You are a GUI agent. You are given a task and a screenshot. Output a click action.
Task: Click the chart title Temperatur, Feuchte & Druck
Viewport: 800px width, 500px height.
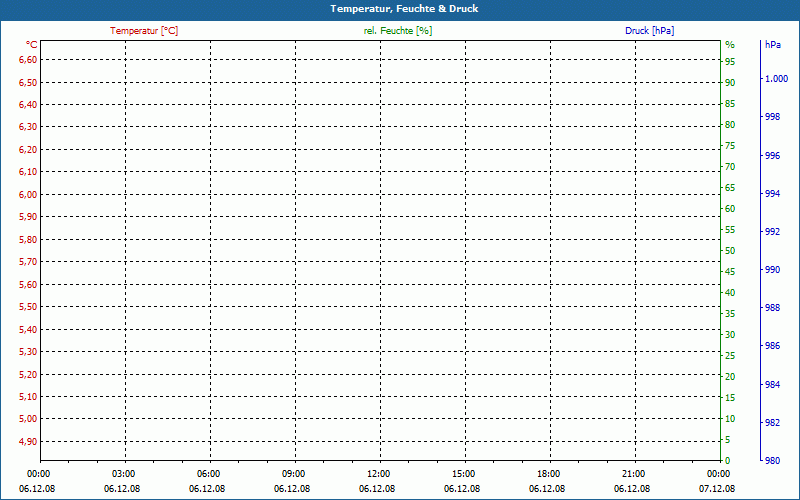tap(404, 9)
